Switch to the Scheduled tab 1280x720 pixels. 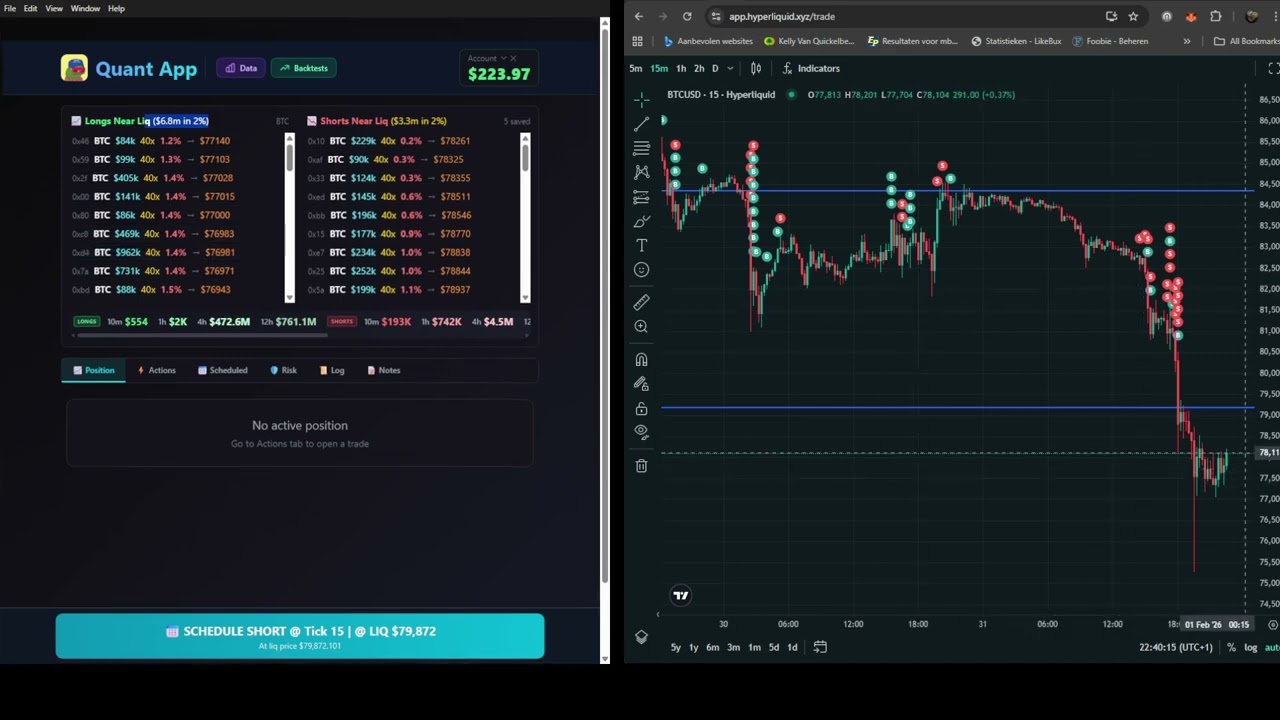[222, 370]
